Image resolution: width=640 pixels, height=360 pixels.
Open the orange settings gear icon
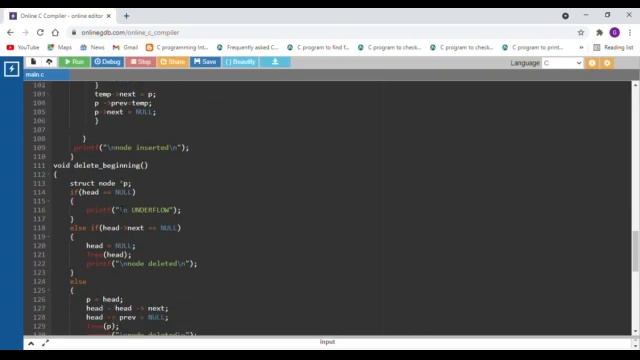607,63
